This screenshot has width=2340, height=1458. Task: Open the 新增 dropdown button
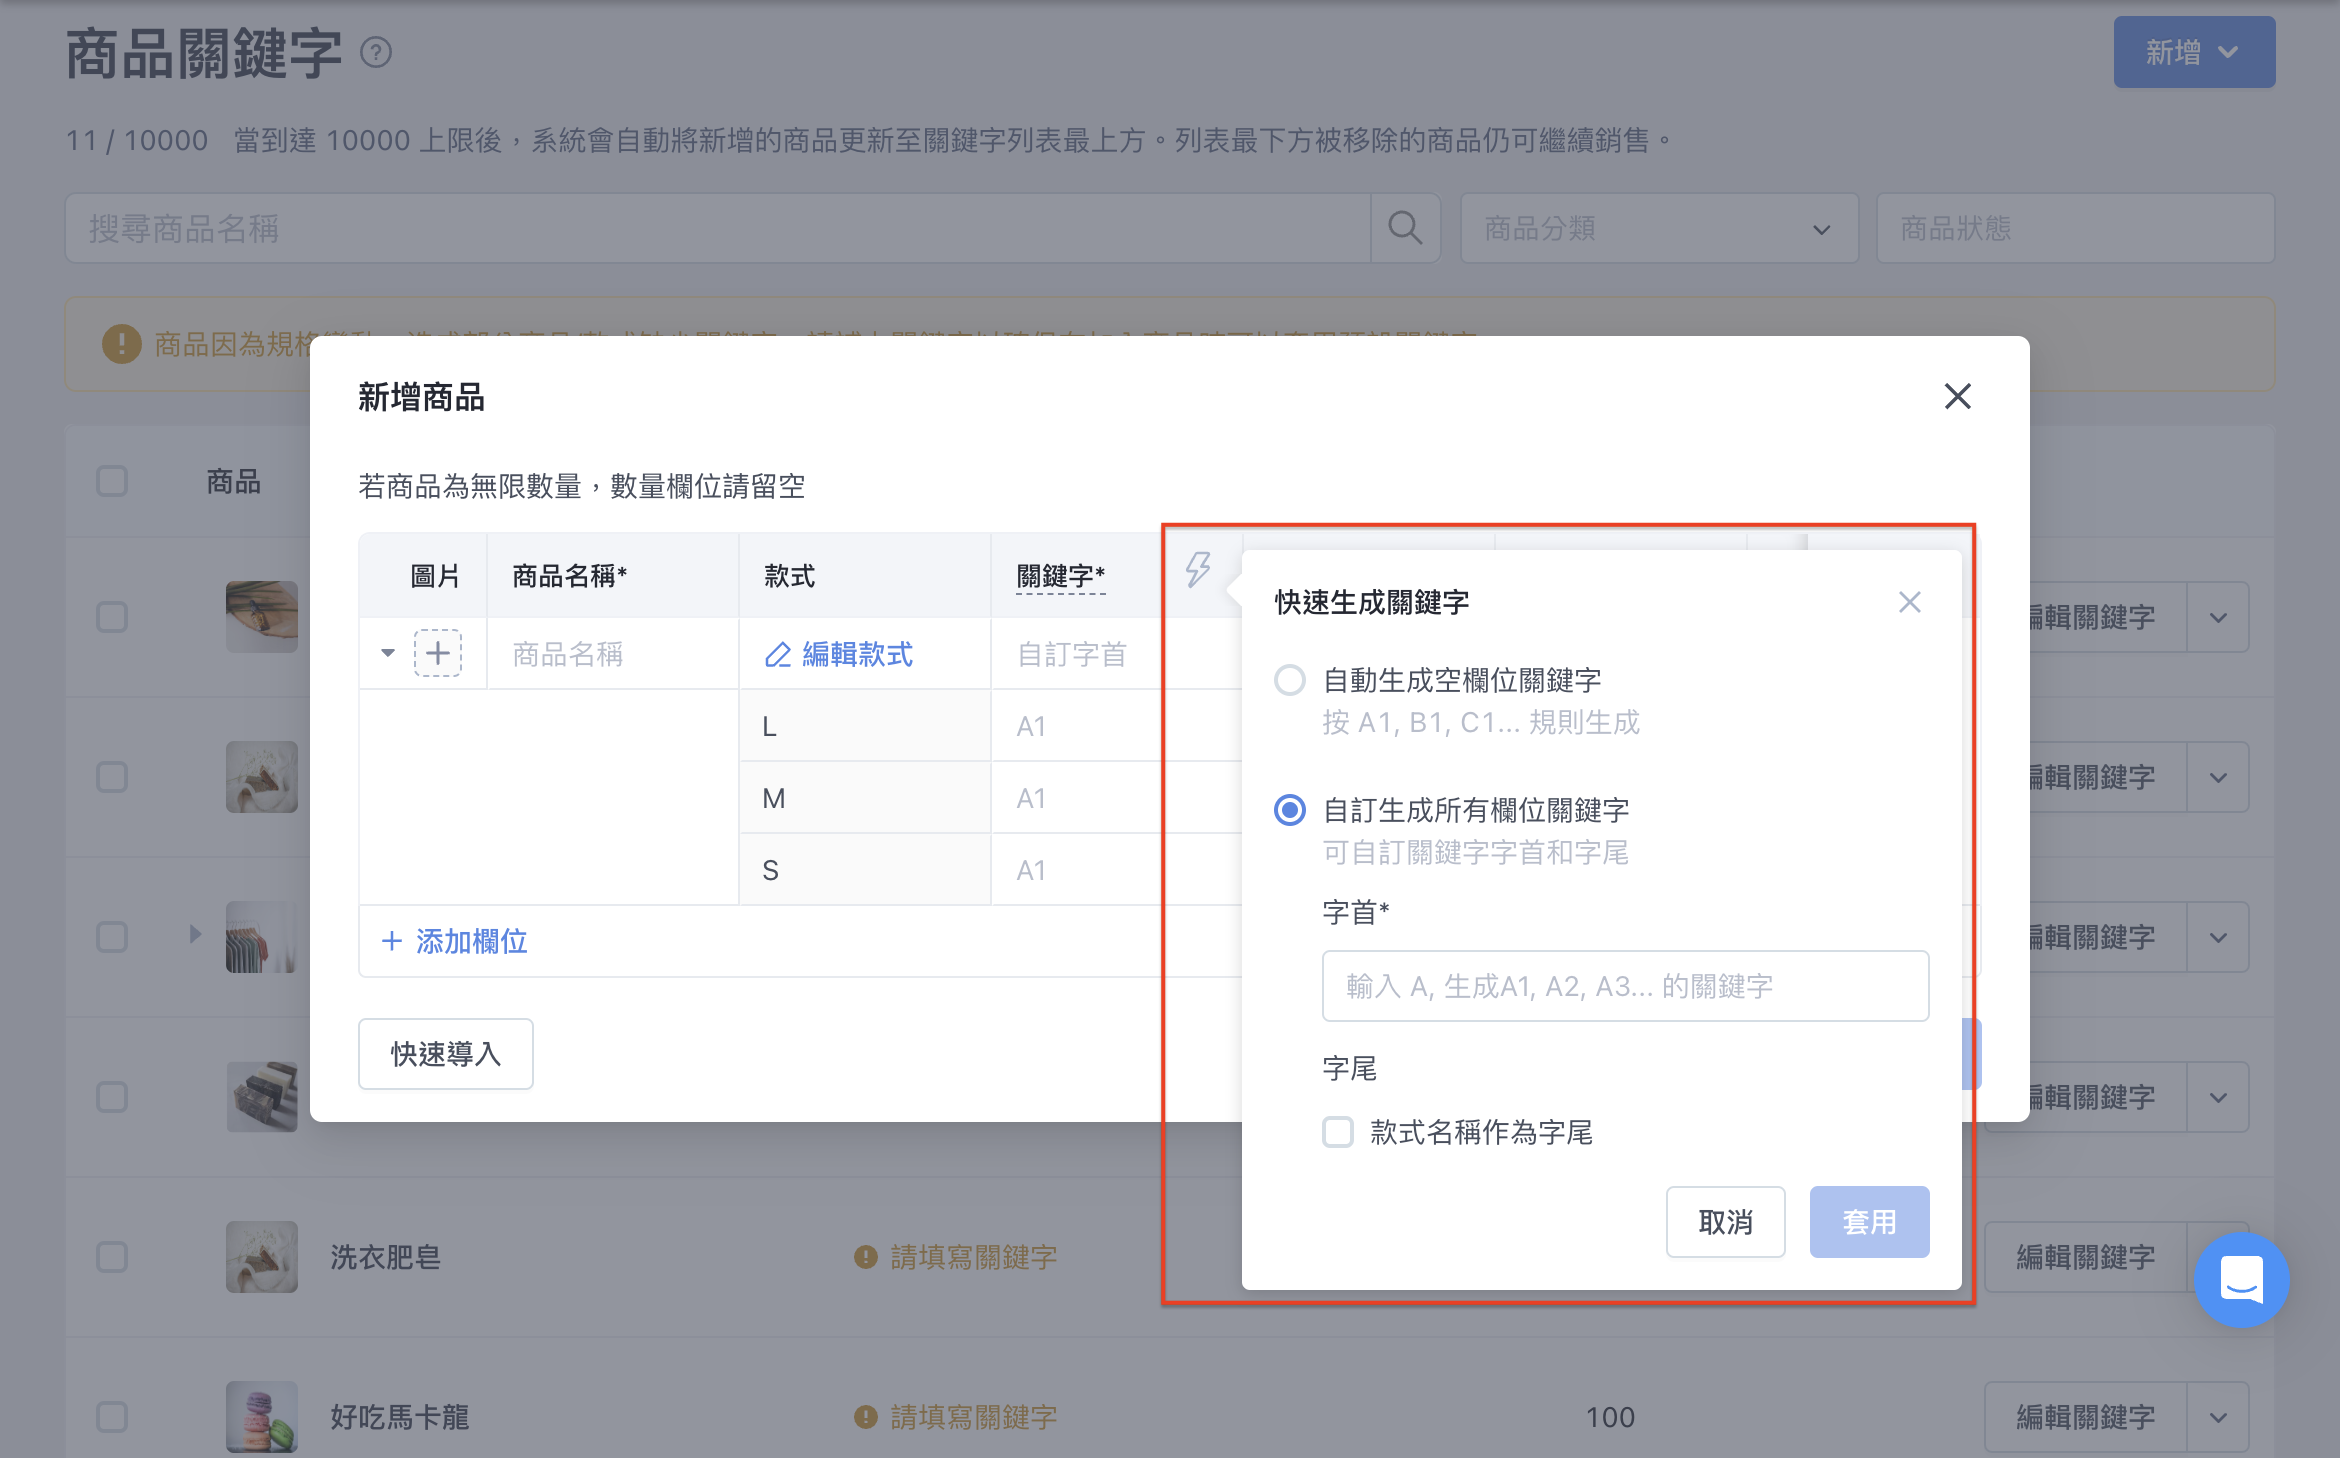coord(2194,52)
